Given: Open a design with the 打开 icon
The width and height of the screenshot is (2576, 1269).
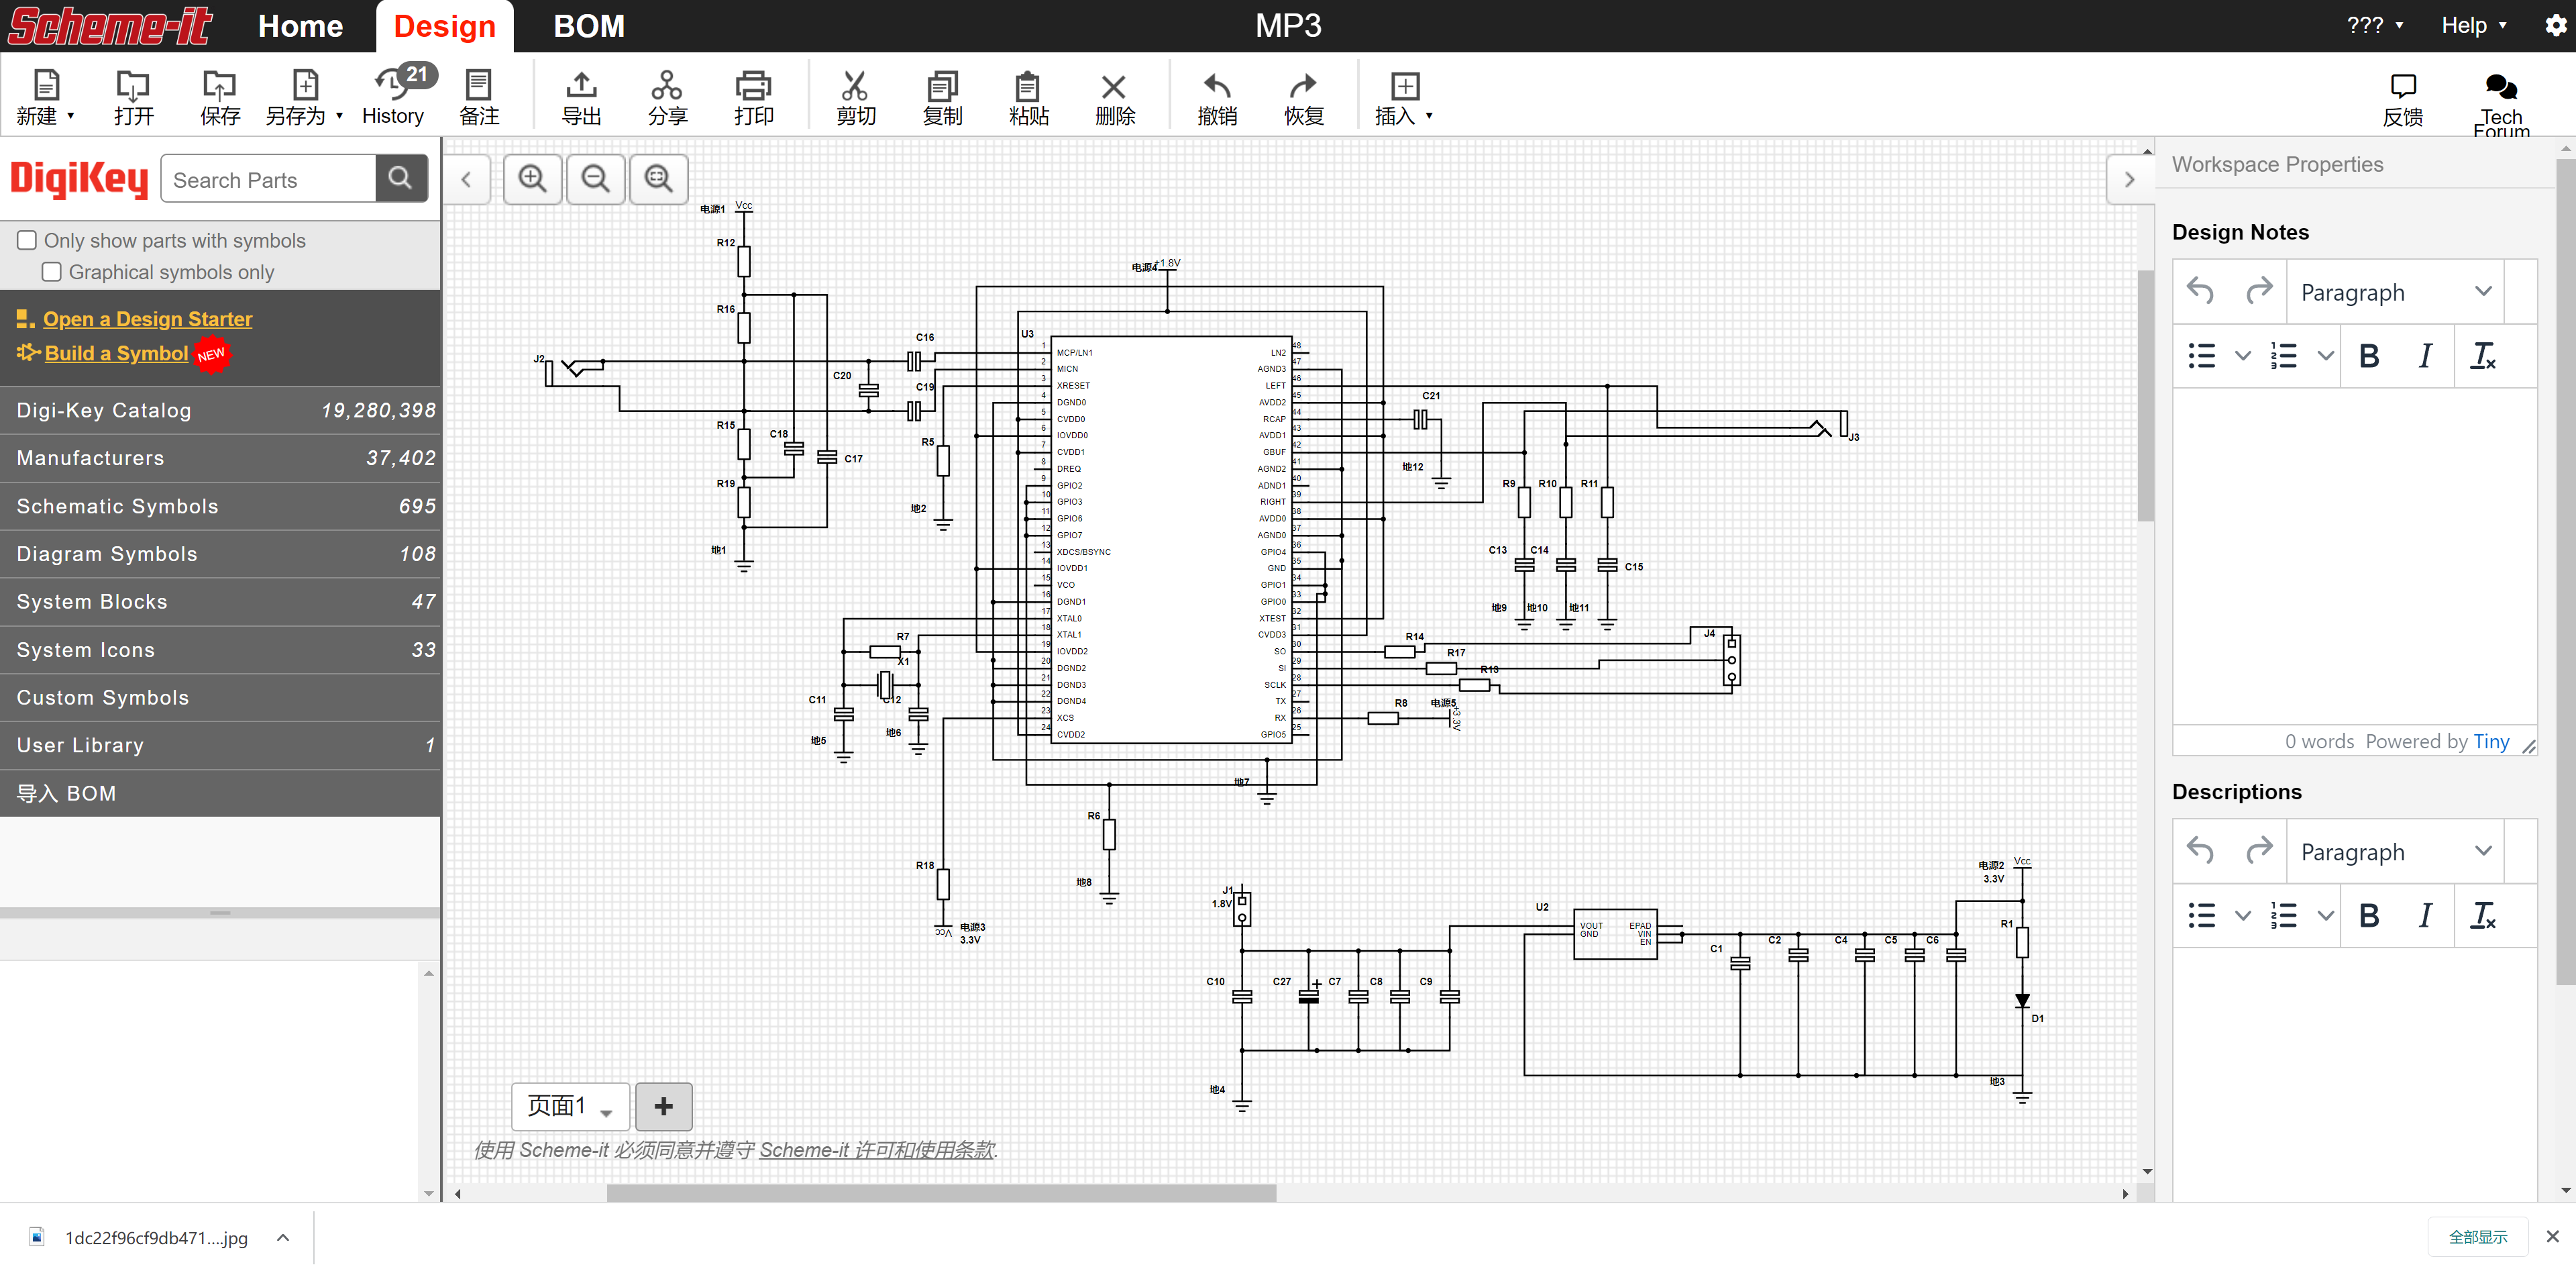Looking at the screenshot, I should tap(133, 86).
